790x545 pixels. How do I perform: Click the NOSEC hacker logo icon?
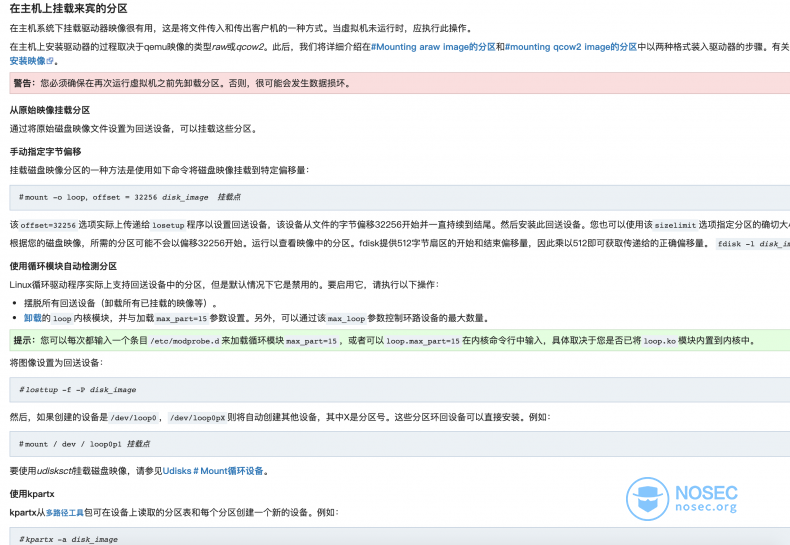647,499
